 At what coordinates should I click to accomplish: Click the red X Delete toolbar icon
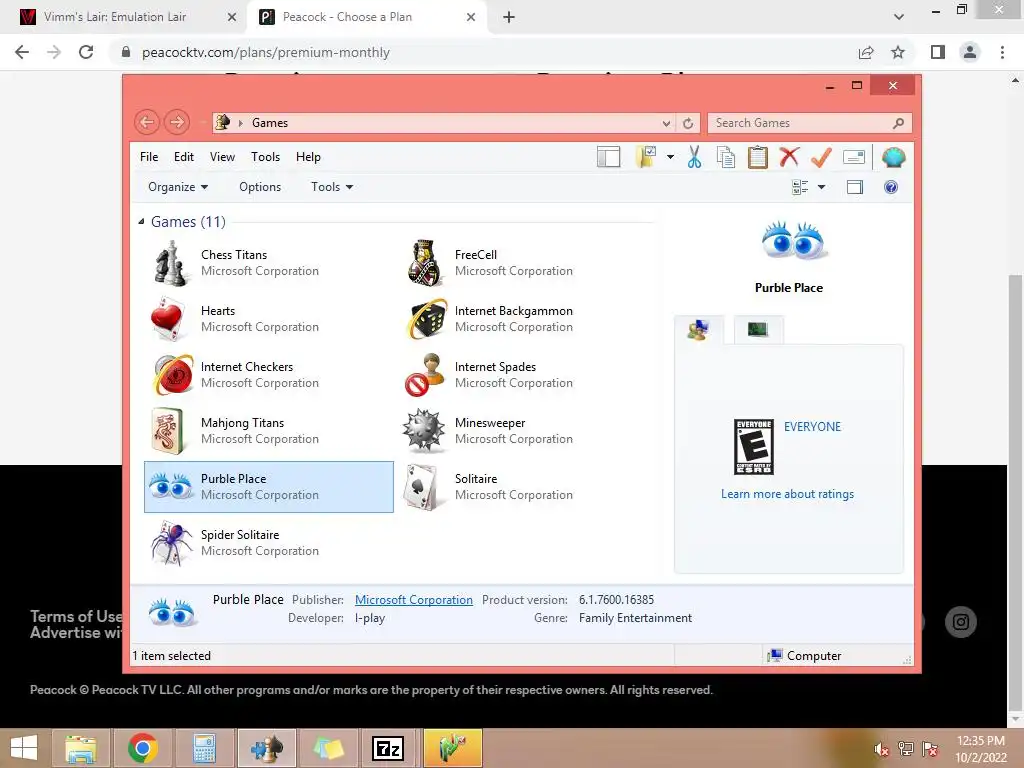click(x=789, y=157)
